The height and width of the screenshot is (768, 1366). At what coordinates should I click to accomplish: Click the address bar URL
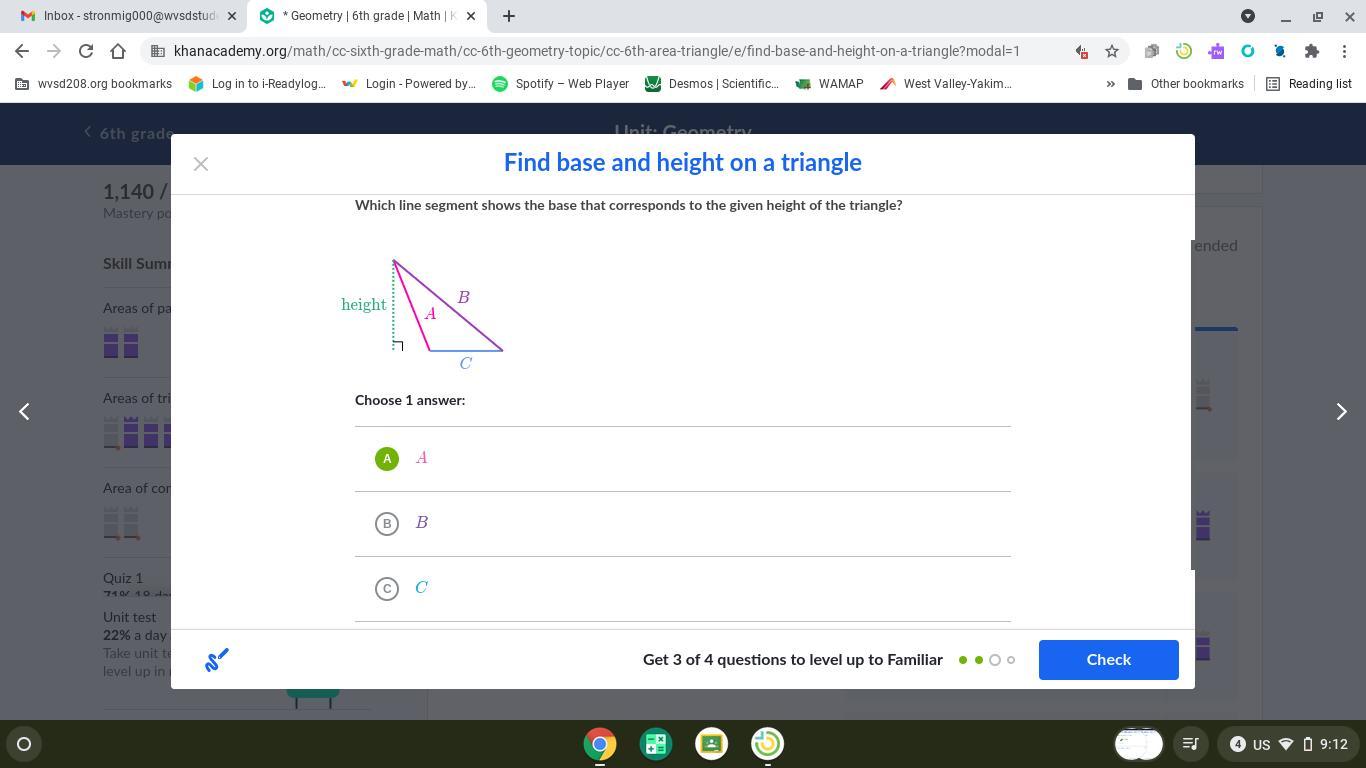click(600, 51)
